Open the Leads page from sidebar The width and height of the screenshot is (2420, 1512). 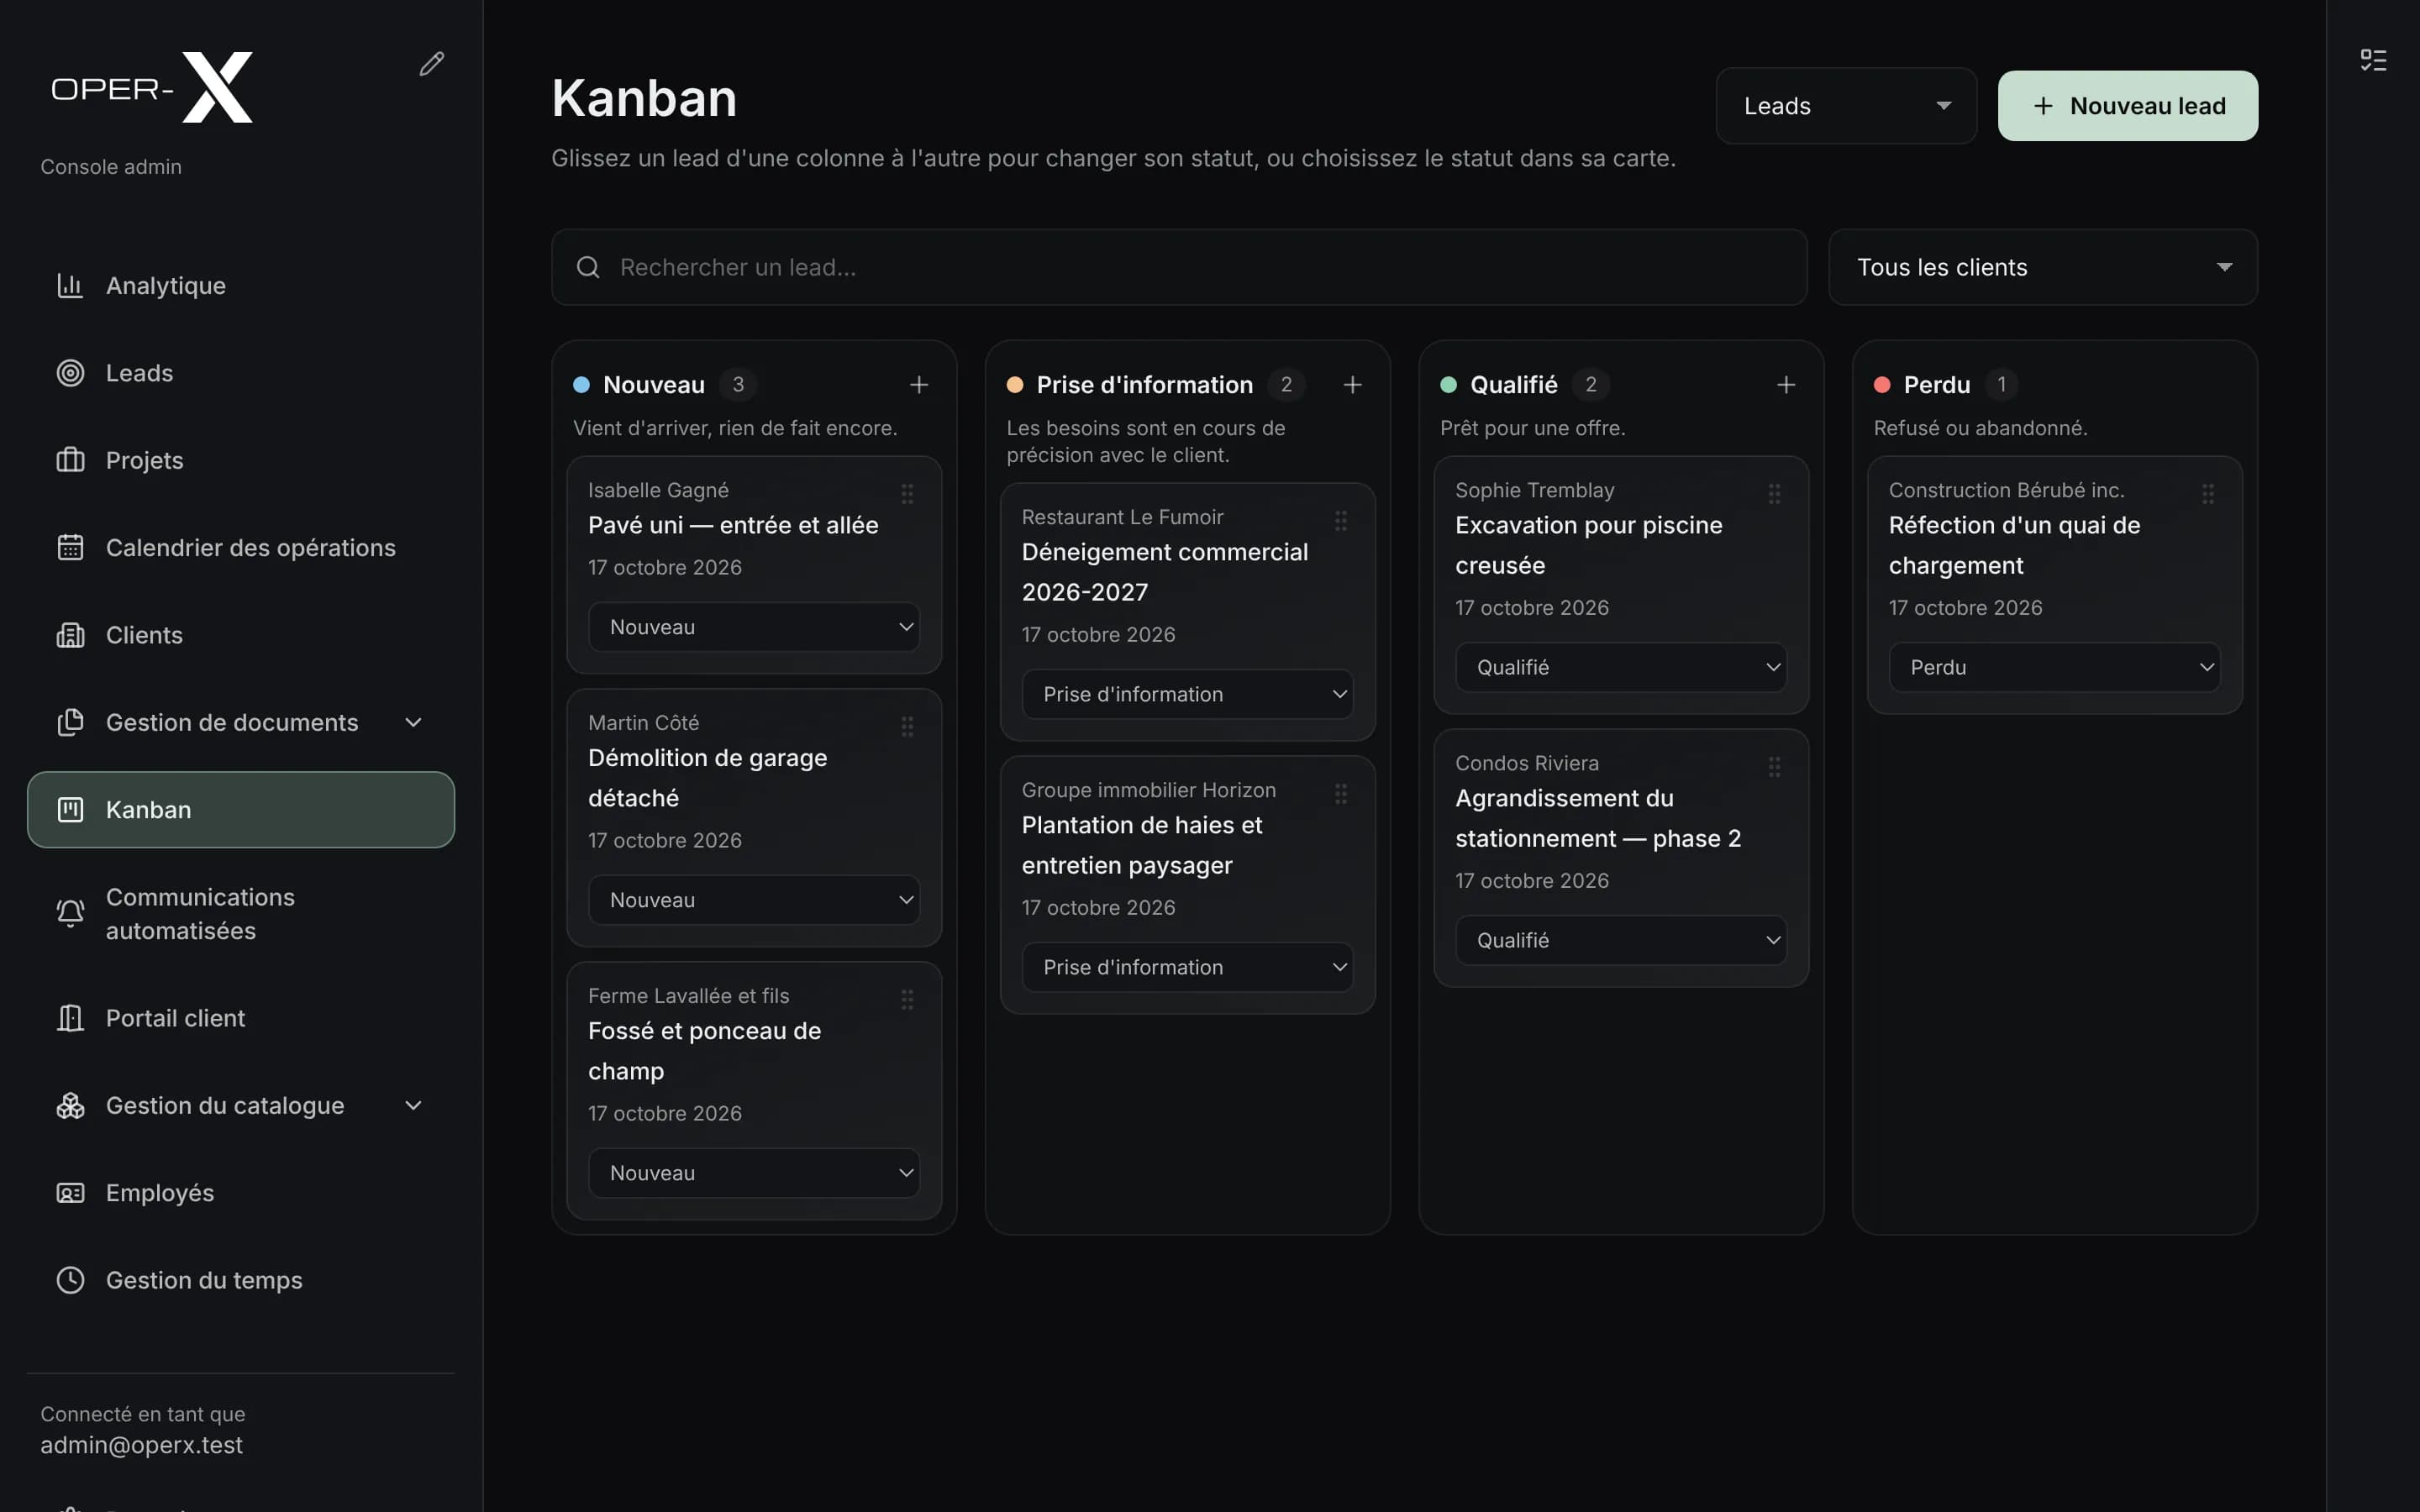pos(241,373)
